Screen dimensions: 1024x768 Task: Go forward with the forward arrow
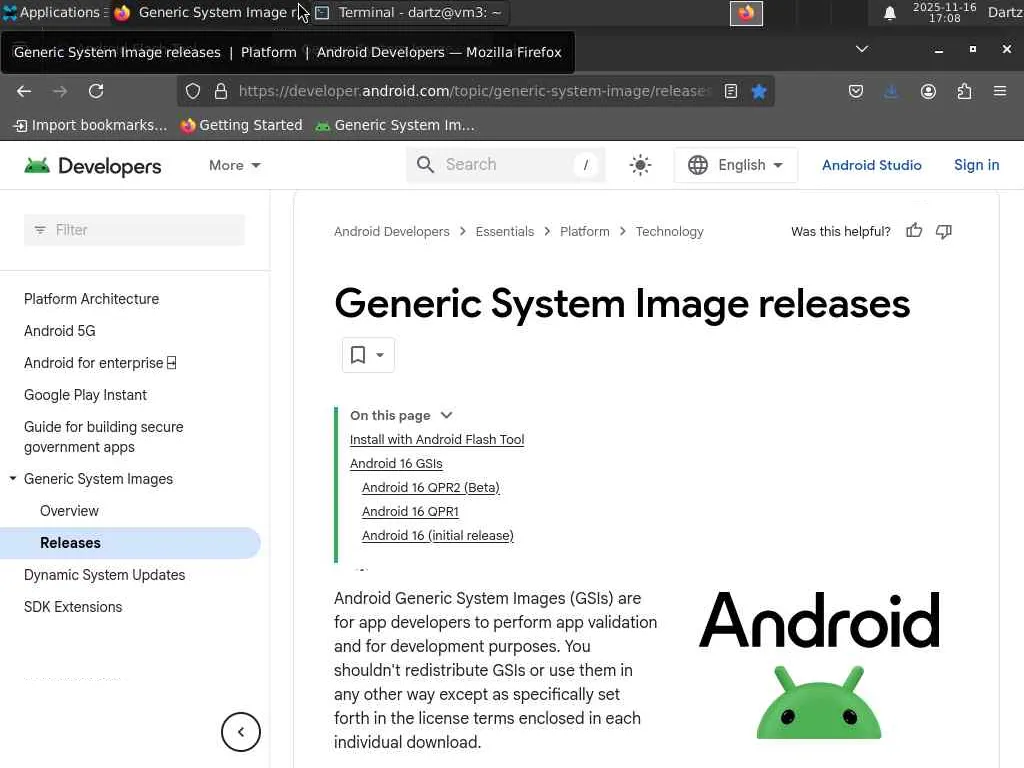(x=60, y=91)
